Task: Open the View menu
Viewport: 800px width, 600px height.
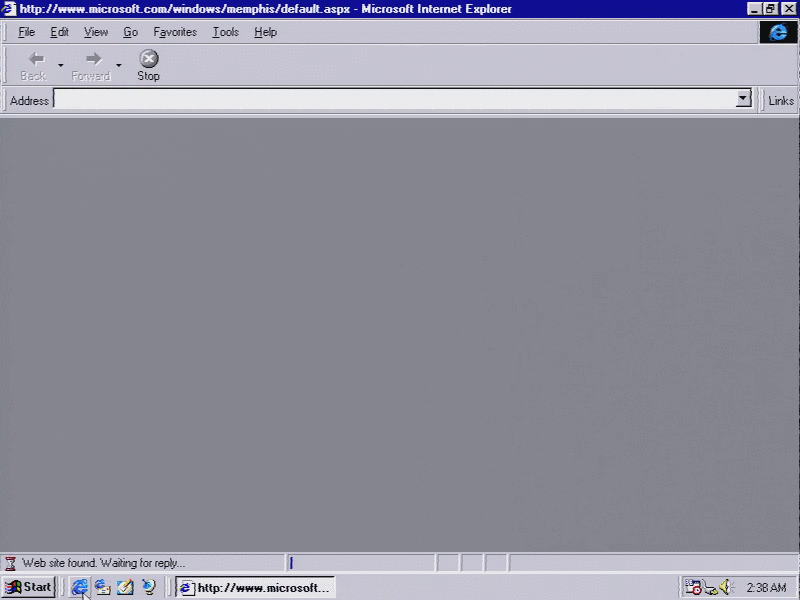Action: click(95, 32)
